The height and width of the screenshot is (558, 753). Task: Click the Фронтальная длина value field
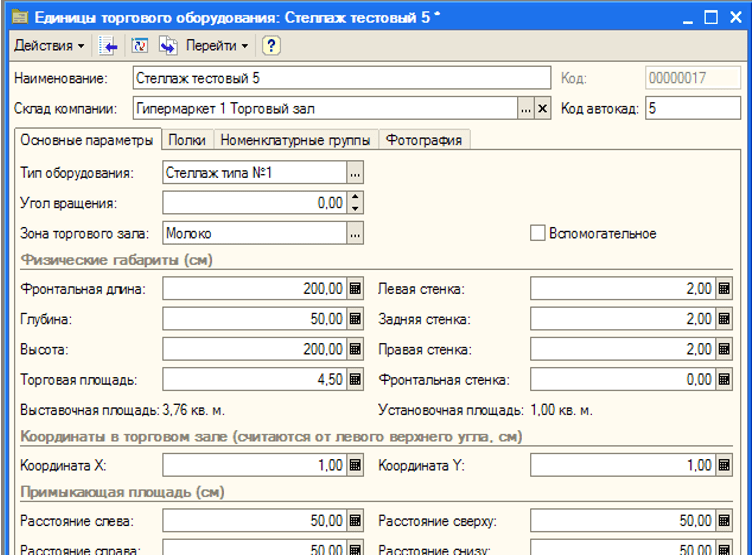point(255,289)
